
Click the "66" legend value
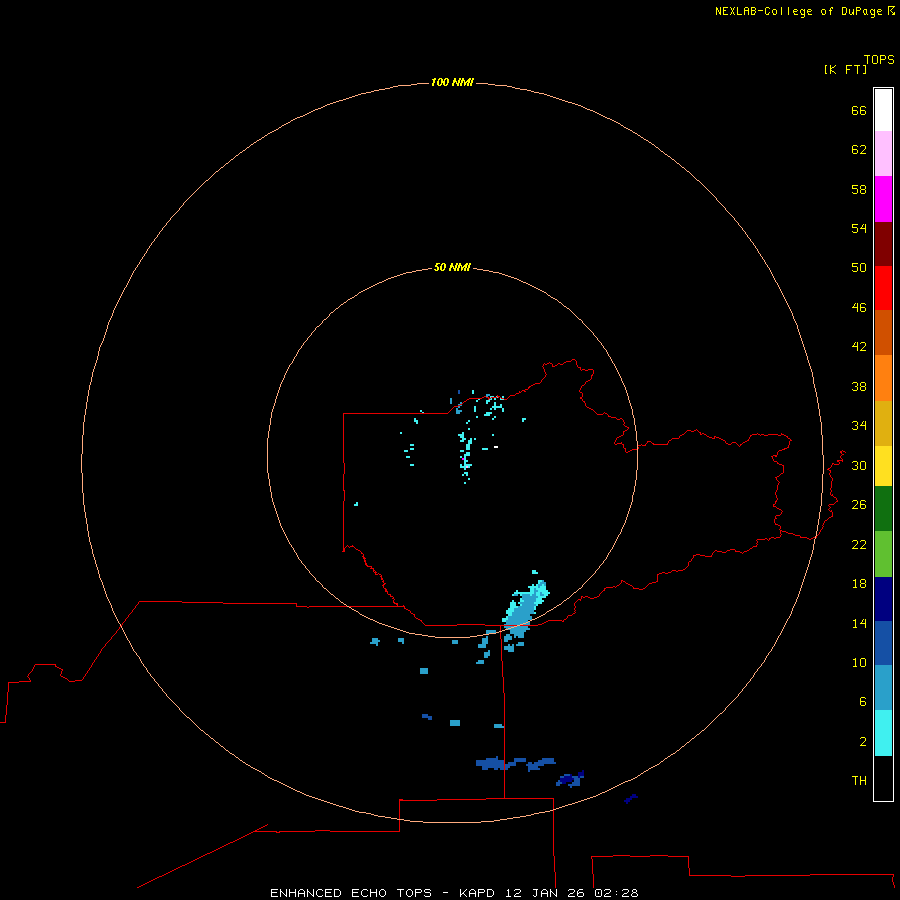(859, 111)
